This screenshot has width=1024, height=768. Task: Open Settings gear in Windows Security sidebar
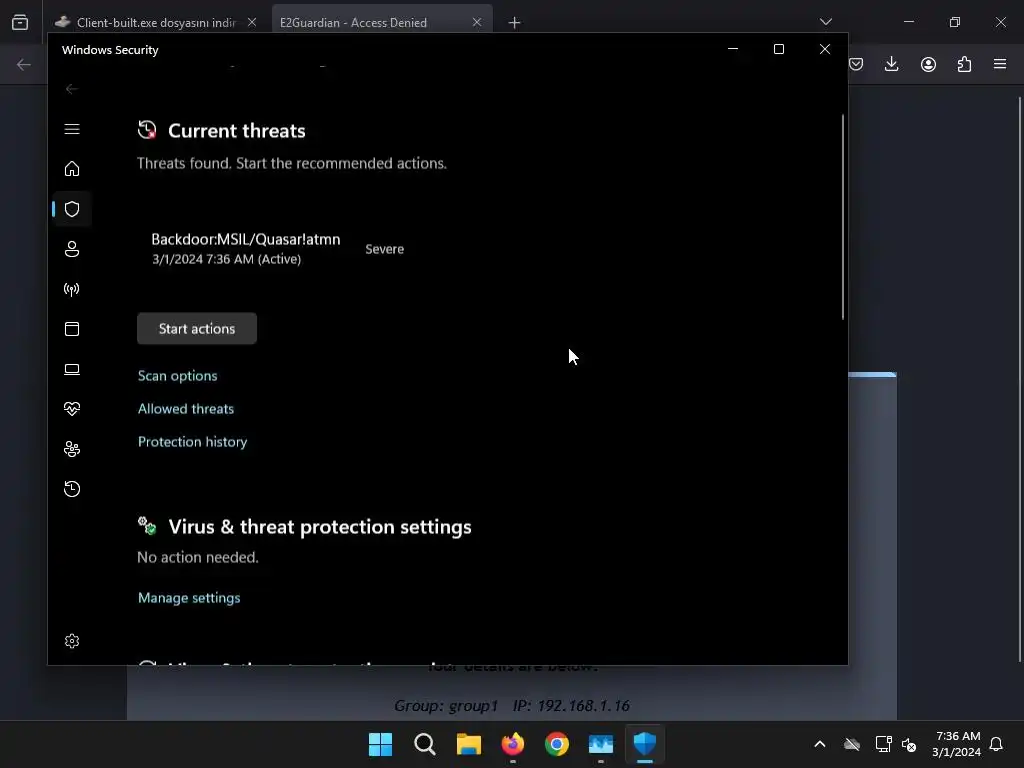pyautogui.click(x=72, y=641)
